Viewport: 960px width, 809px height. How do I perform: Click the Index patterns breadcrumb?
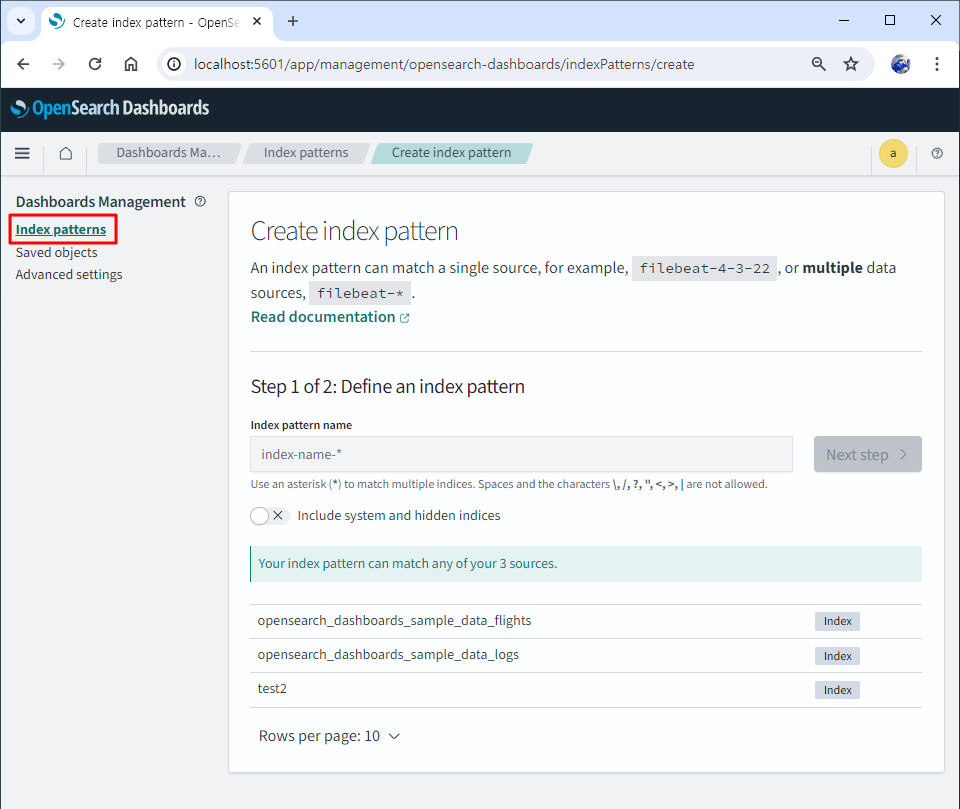[x=306, y=153]
